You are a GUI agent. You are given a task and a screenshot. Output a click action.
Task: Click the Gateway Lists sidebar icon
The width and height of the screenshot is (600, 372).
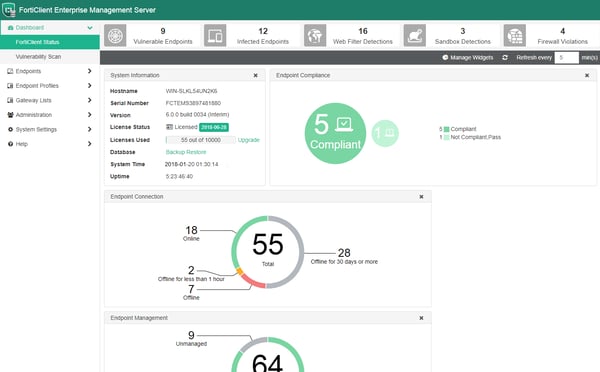click(x=10, y=100)
